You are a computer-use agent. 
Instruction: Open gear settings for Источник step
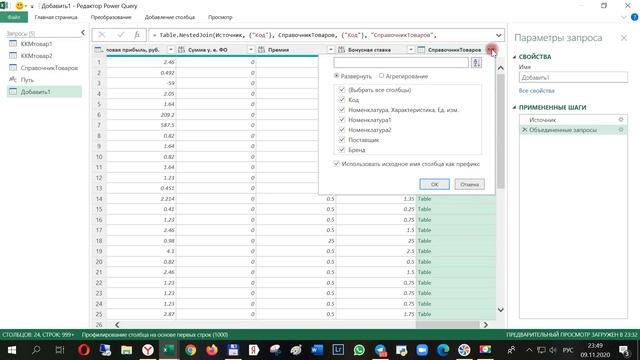coord(621,120)
